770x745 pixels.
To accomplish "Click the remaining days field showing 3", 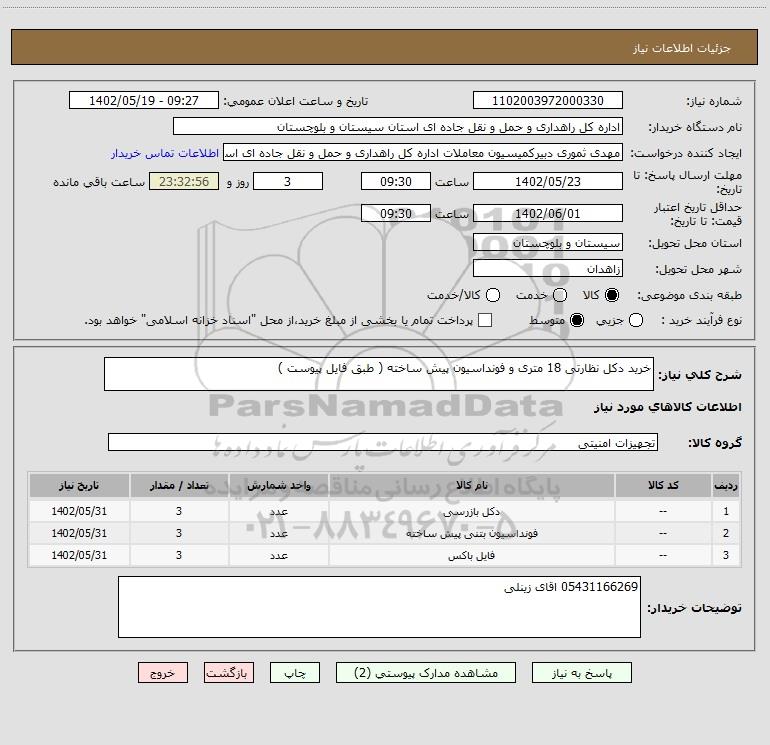I will (288, 181).
